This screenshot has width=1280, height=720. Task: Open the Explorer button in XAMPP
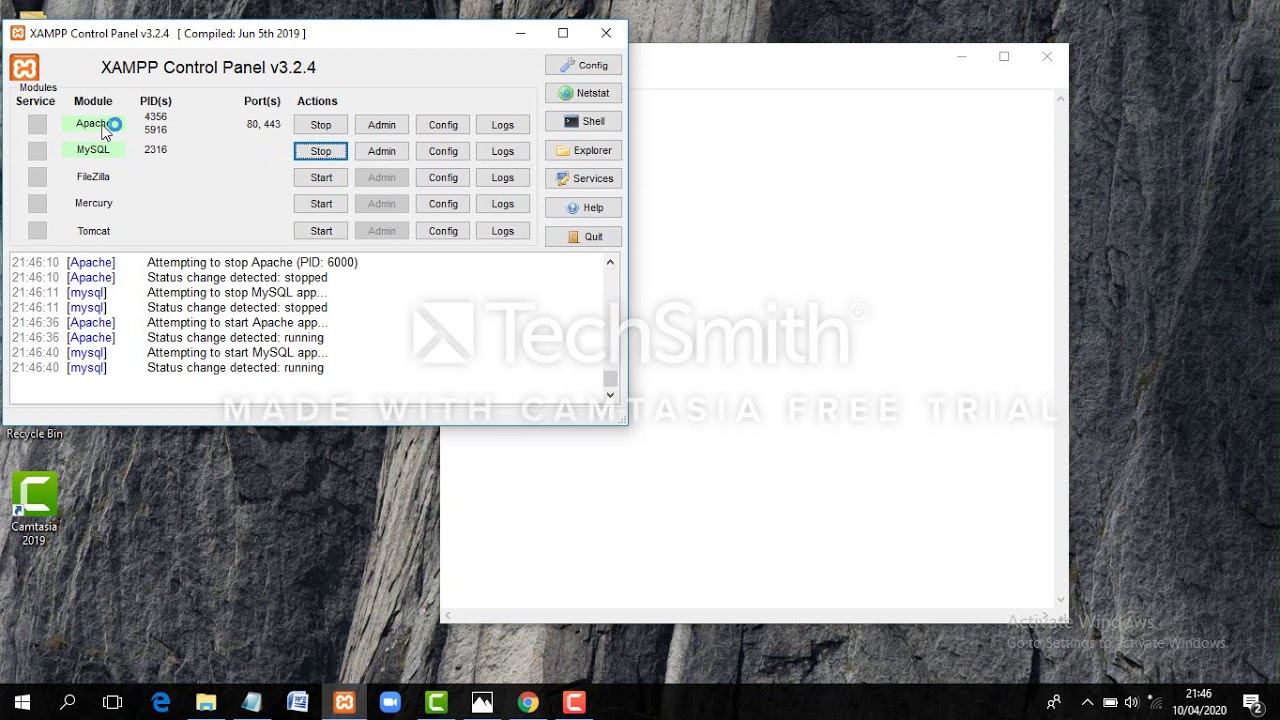tap(584, 150)
